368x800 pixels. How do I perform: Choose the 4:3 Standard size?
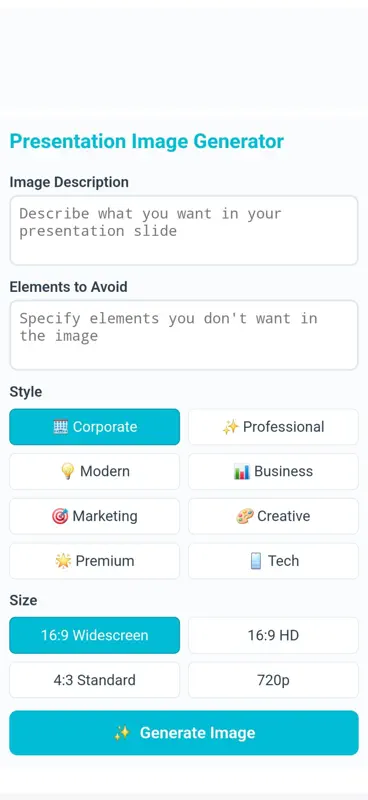coord(94,680)
